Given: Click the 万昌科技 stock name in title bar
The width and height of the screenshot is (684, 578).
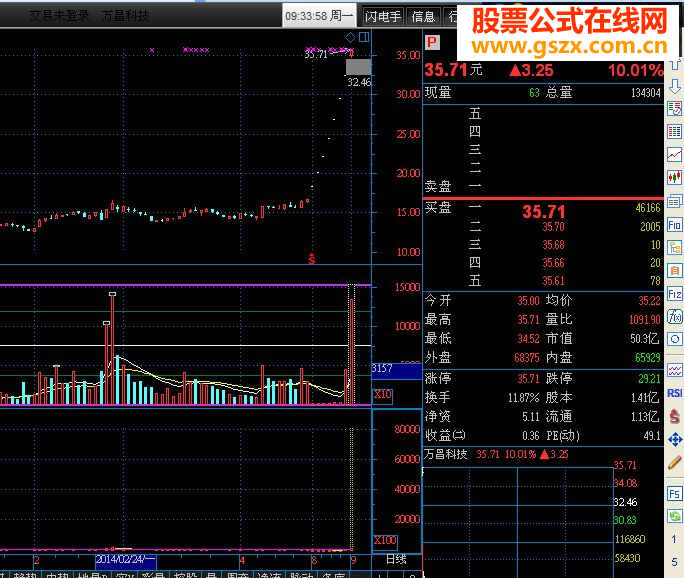Looking at the screenshot, I should point(126,16).
